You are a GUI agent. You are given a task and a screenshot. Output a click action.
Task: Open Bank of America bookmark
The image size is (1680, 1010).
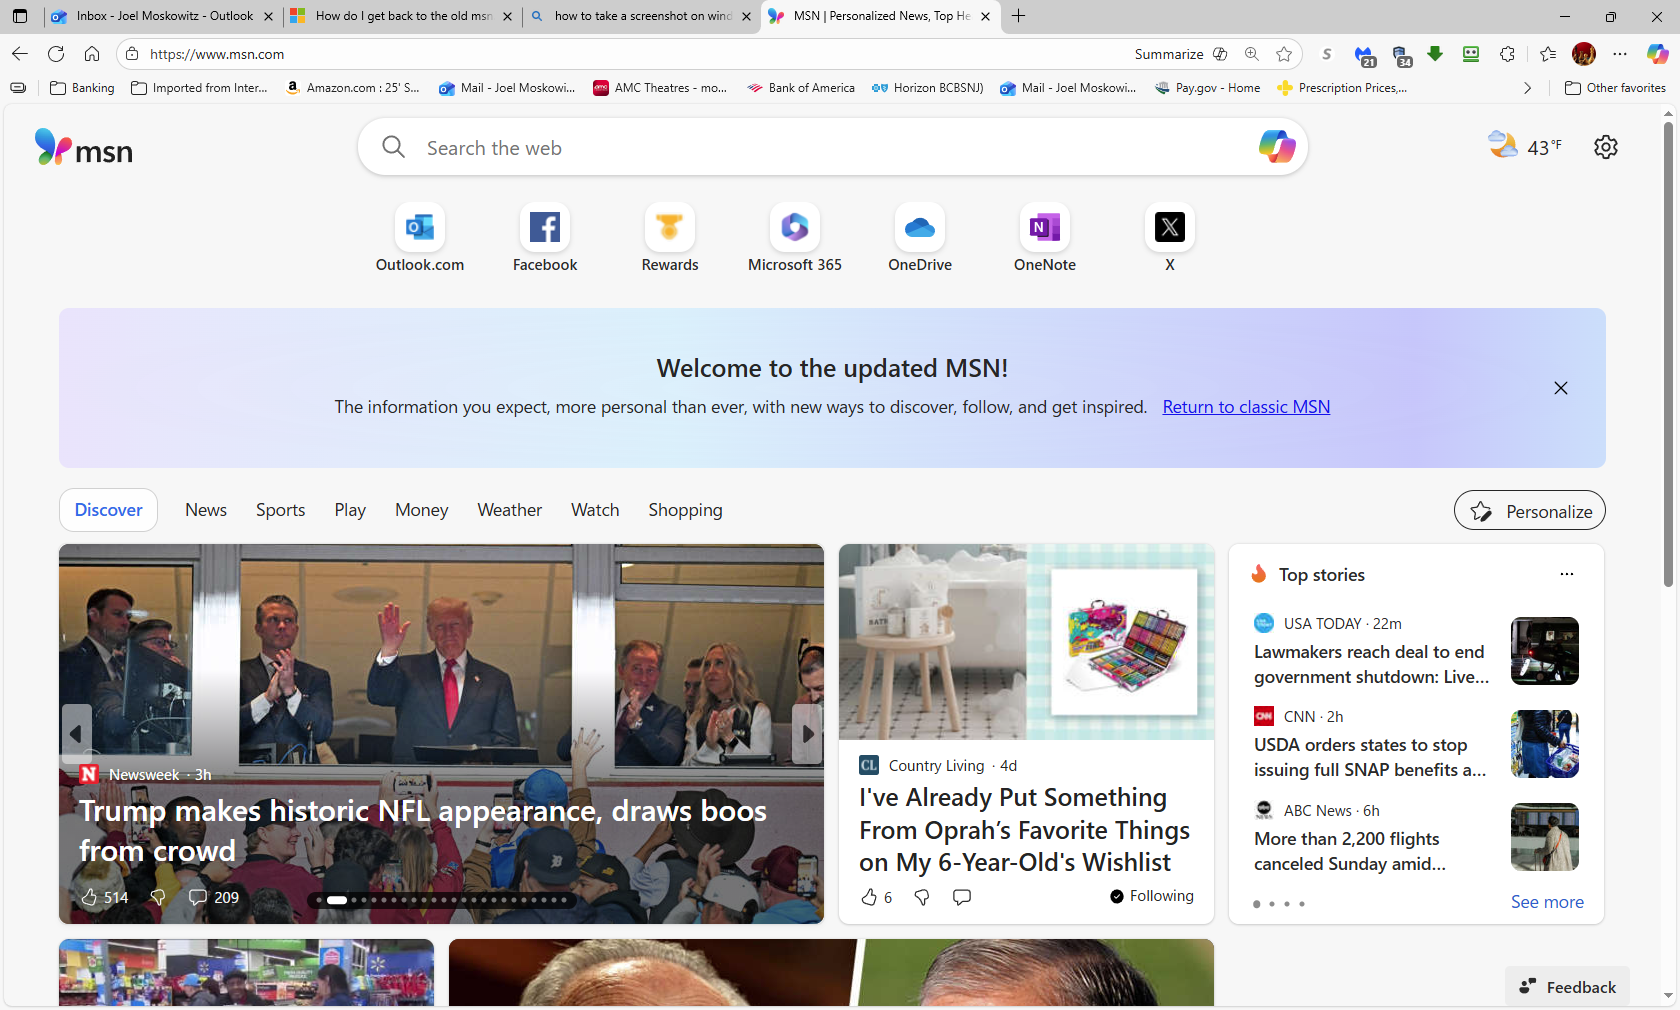pyautogui.click(x=801, y=88)
